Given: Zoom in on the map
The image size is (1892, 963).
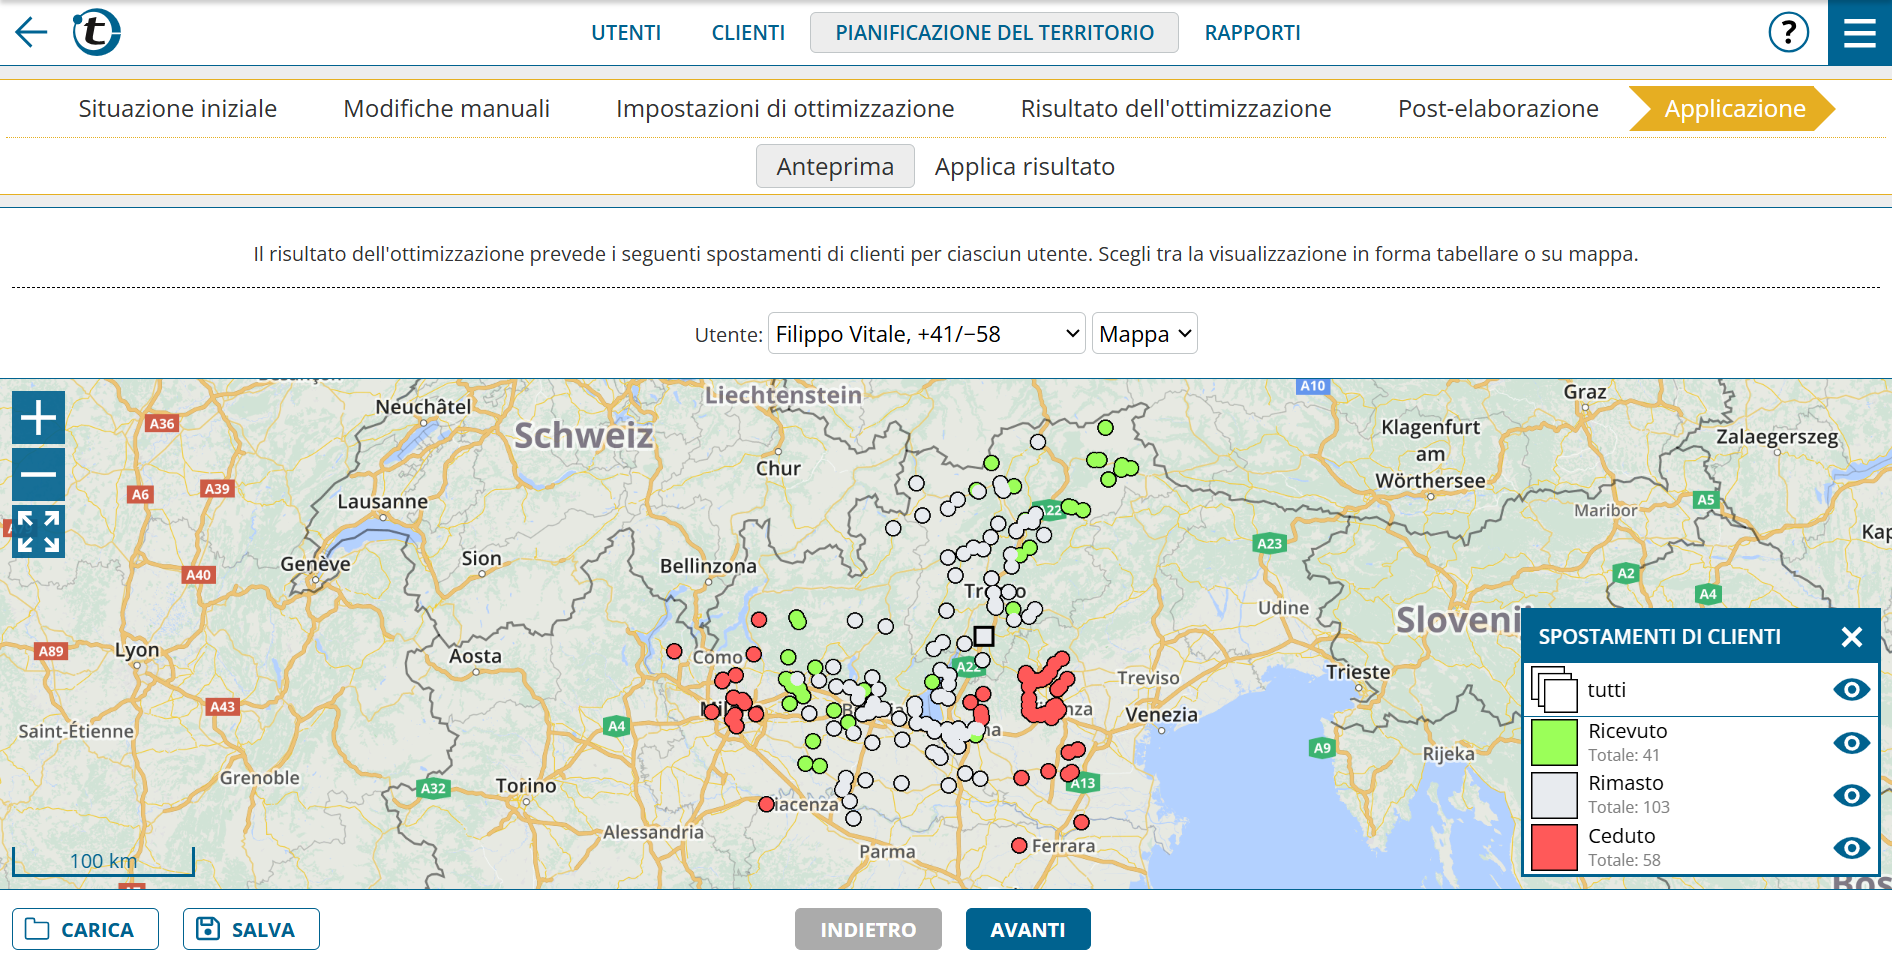Looking at the screenshot, I should coord(39,417).
